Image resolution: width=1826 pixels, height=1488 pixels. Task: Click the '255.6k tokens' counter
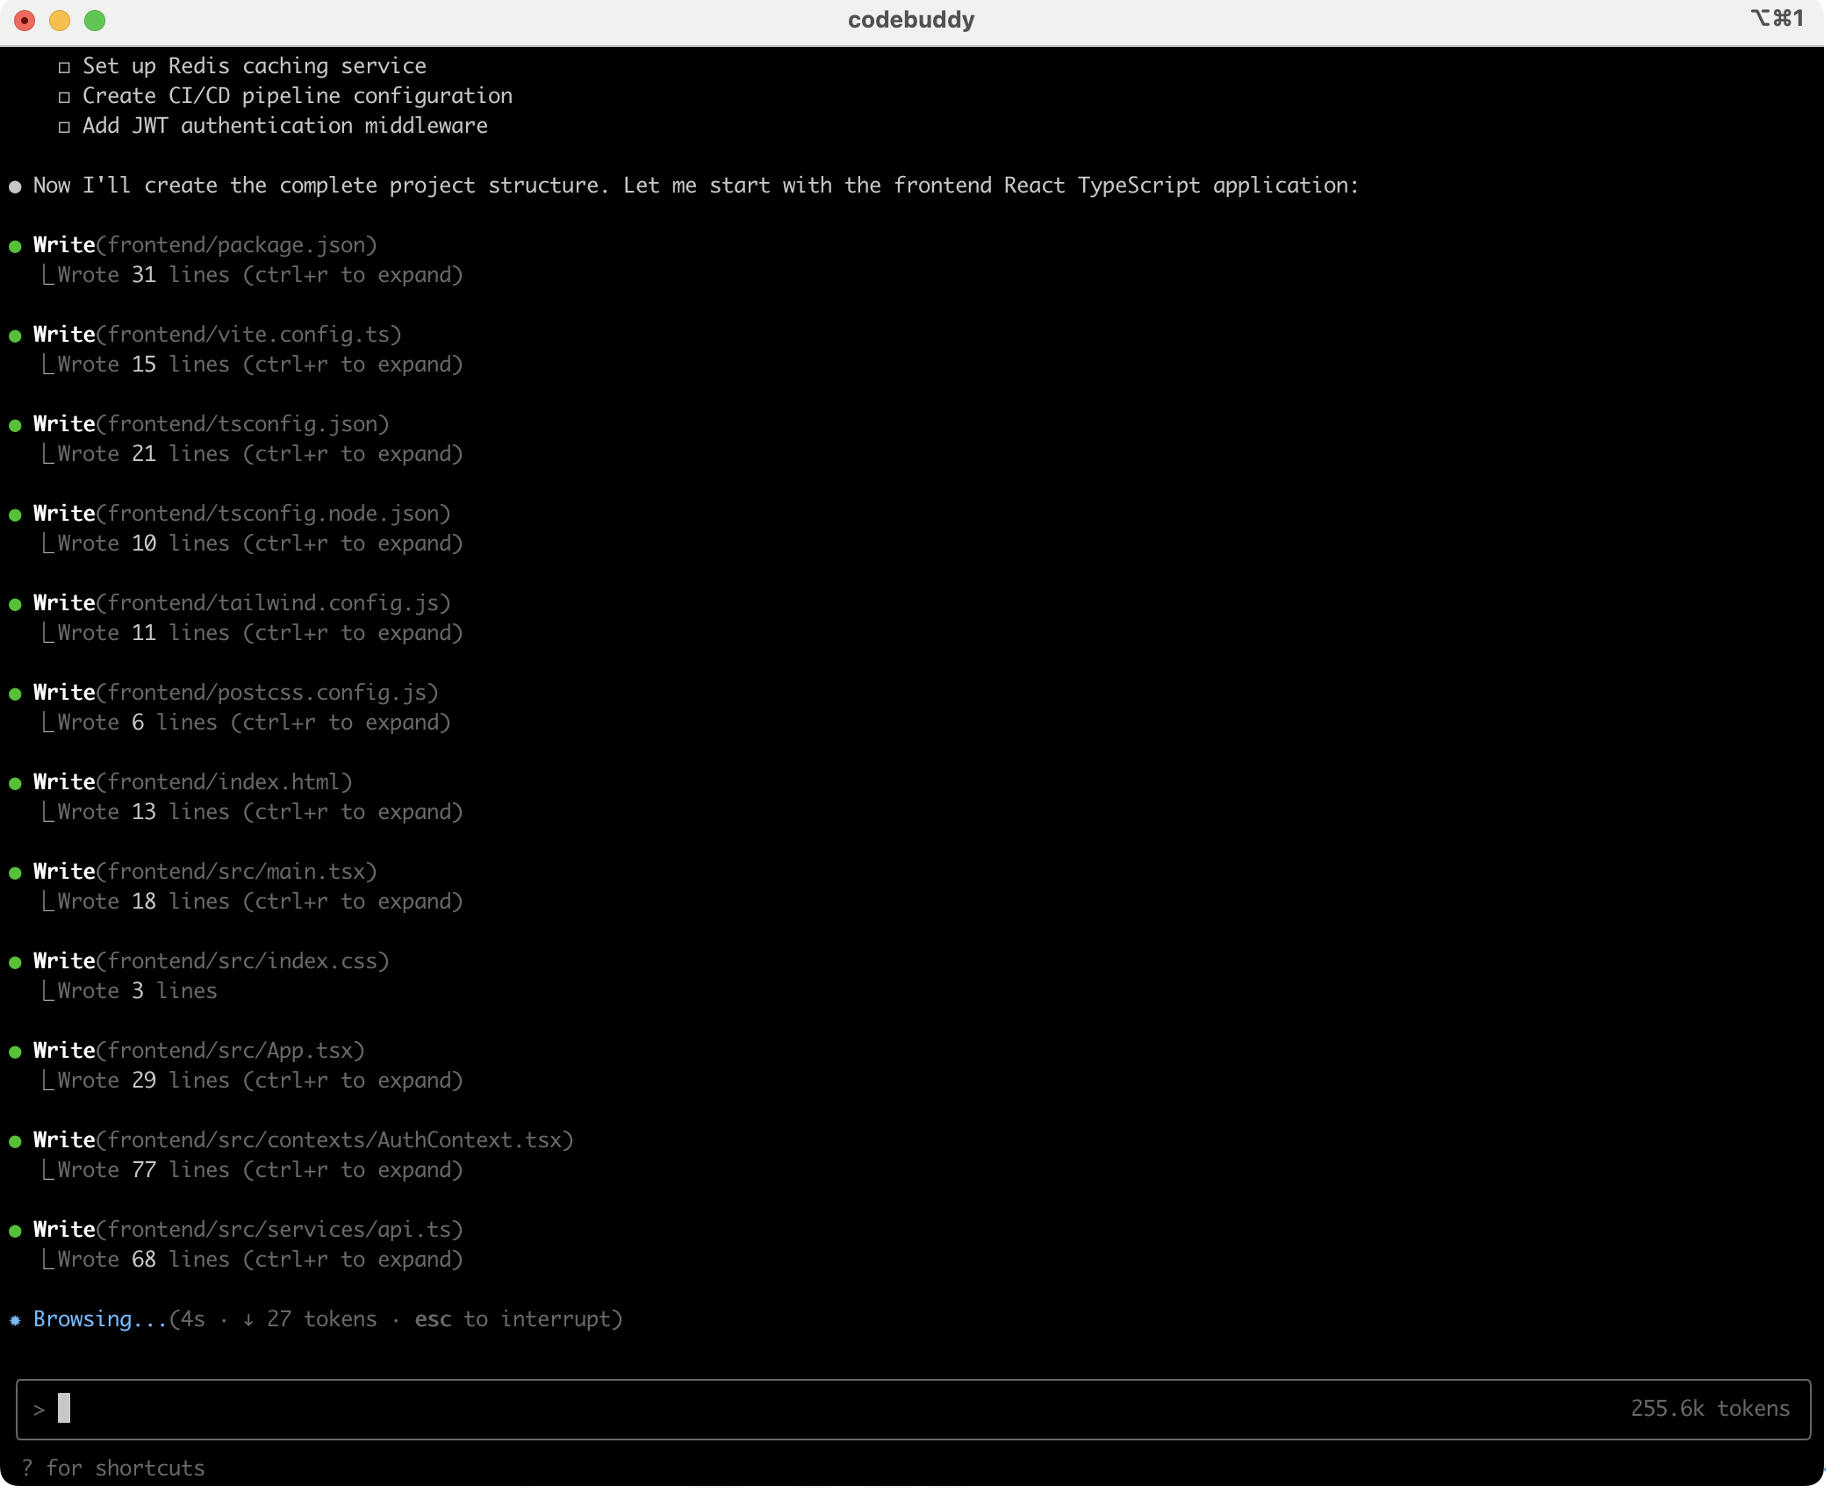coord(1710,1409)
